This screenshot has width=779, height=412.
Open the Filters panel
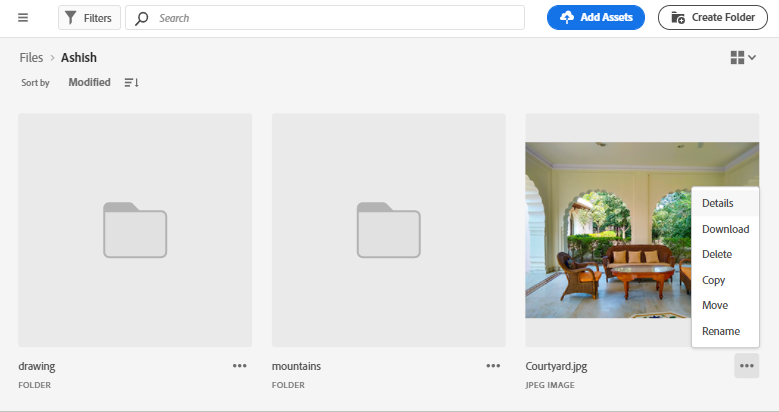point(89,18)
